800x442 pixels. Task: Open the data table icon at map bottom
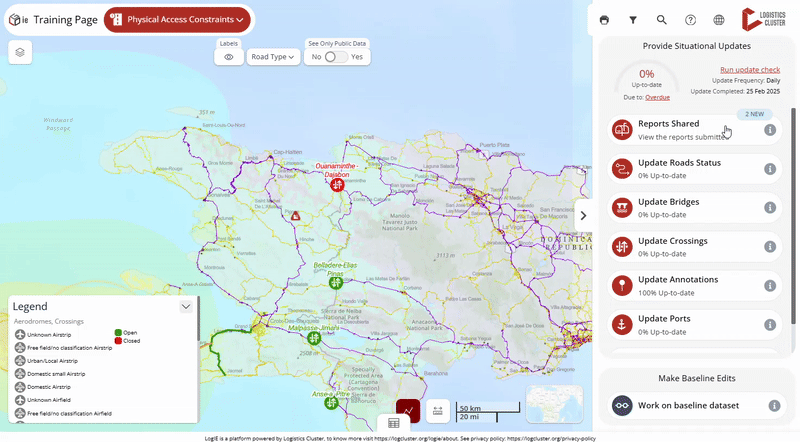point(393,423)
